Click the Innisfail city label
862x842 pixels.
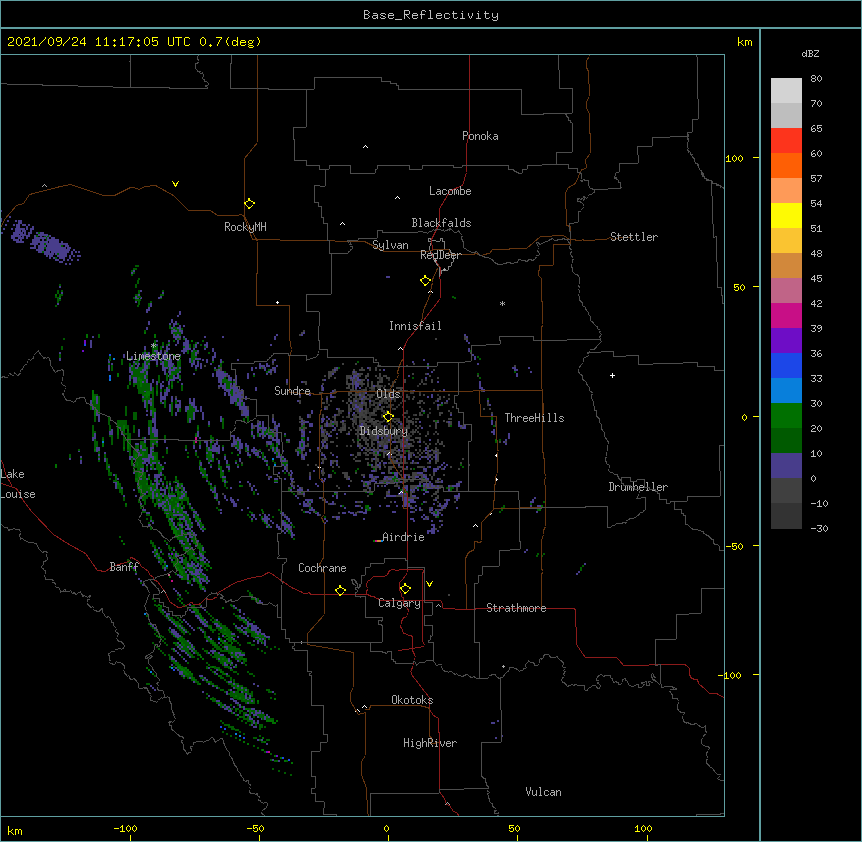pos(415,326)
